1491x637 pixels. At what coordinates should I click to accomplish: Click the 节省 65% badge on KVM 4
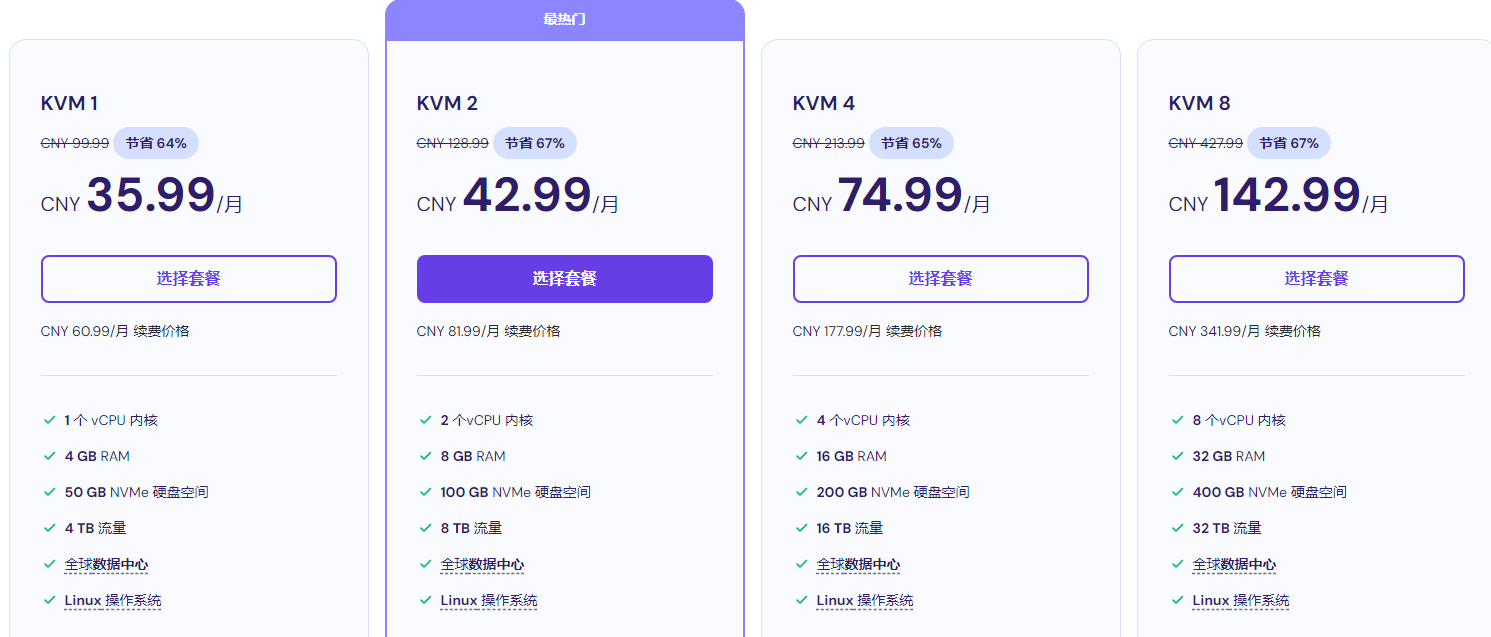(912, 142)
